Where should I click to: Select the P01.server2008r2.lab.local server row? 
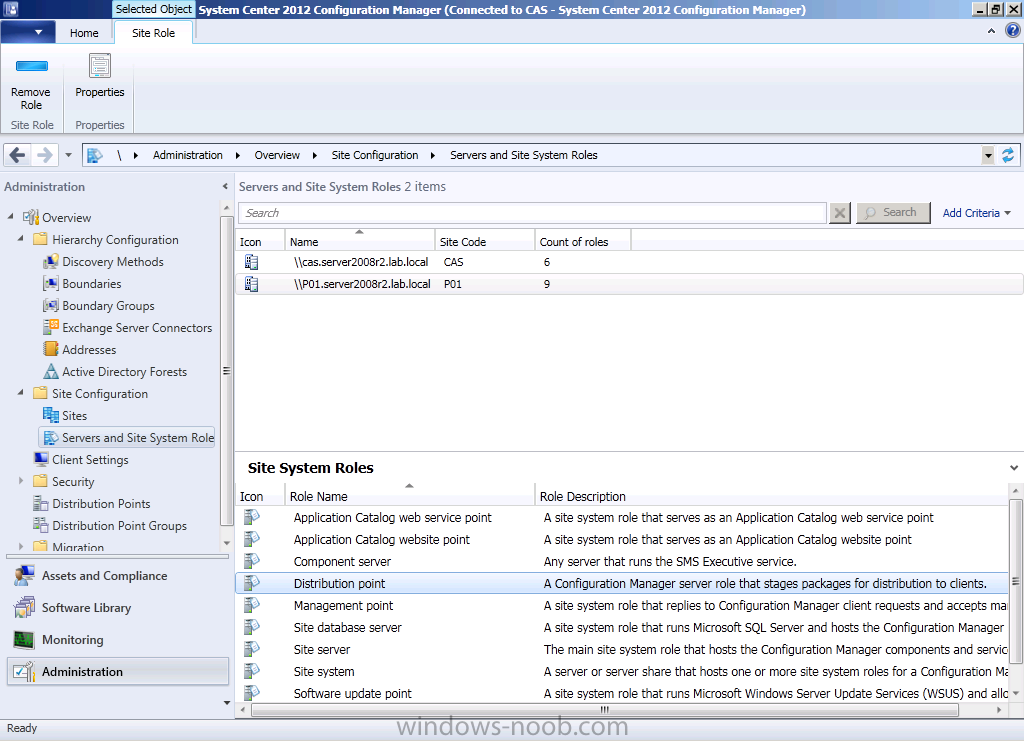point(630,284)
